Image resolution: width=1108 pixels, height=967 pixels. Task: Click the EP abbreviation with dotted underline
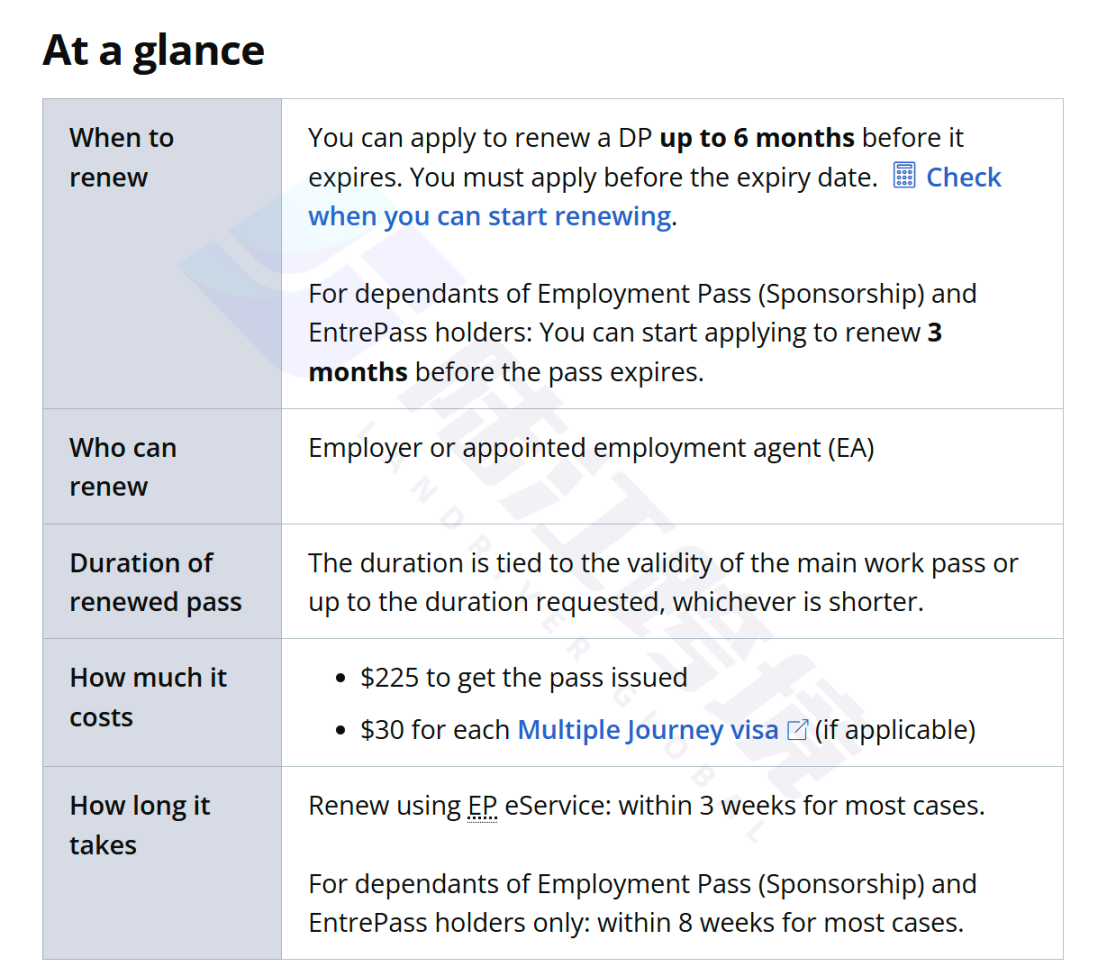point(483,807)
